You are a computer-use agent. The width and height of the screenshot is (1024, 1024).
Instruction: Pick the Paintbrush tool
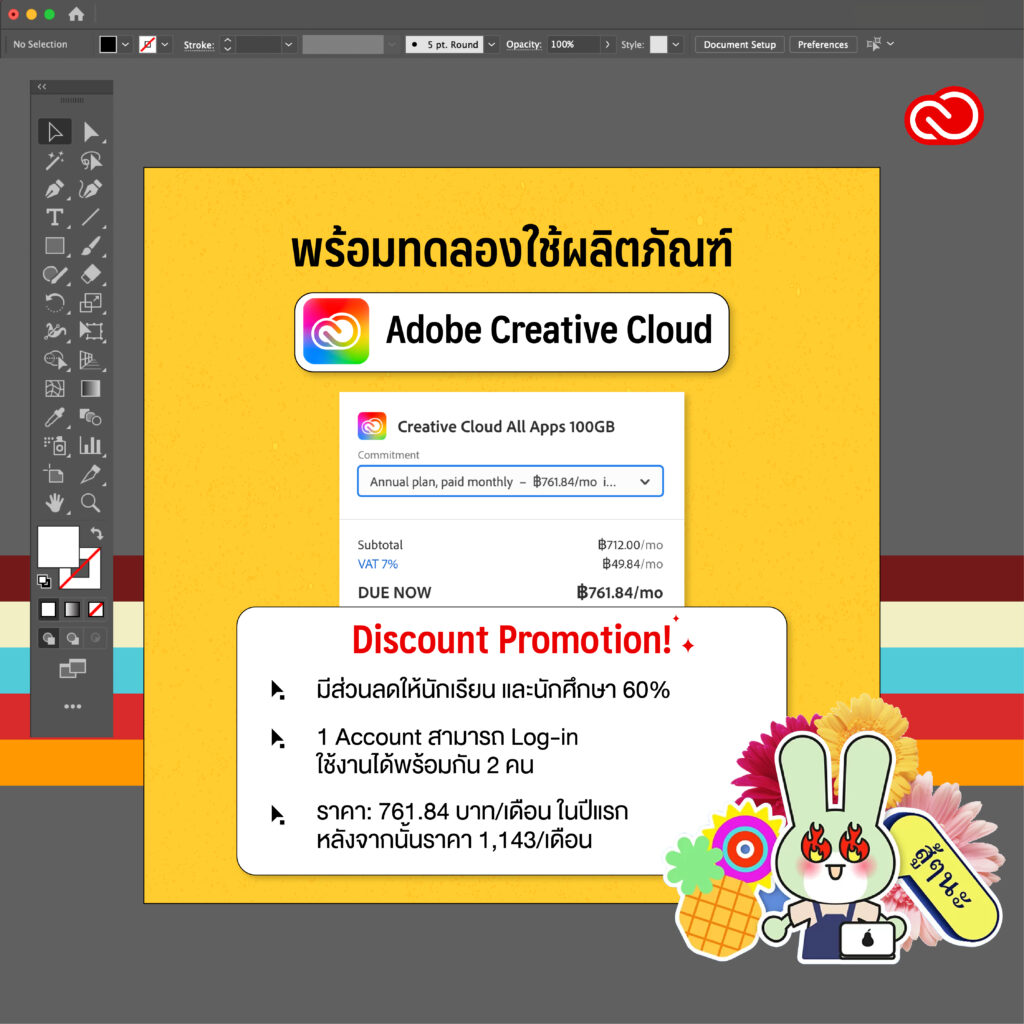[88, 247]
